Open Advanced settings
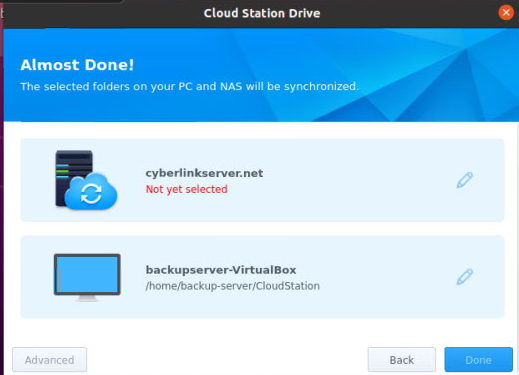The image size is (519, 375). coord(50,360)
